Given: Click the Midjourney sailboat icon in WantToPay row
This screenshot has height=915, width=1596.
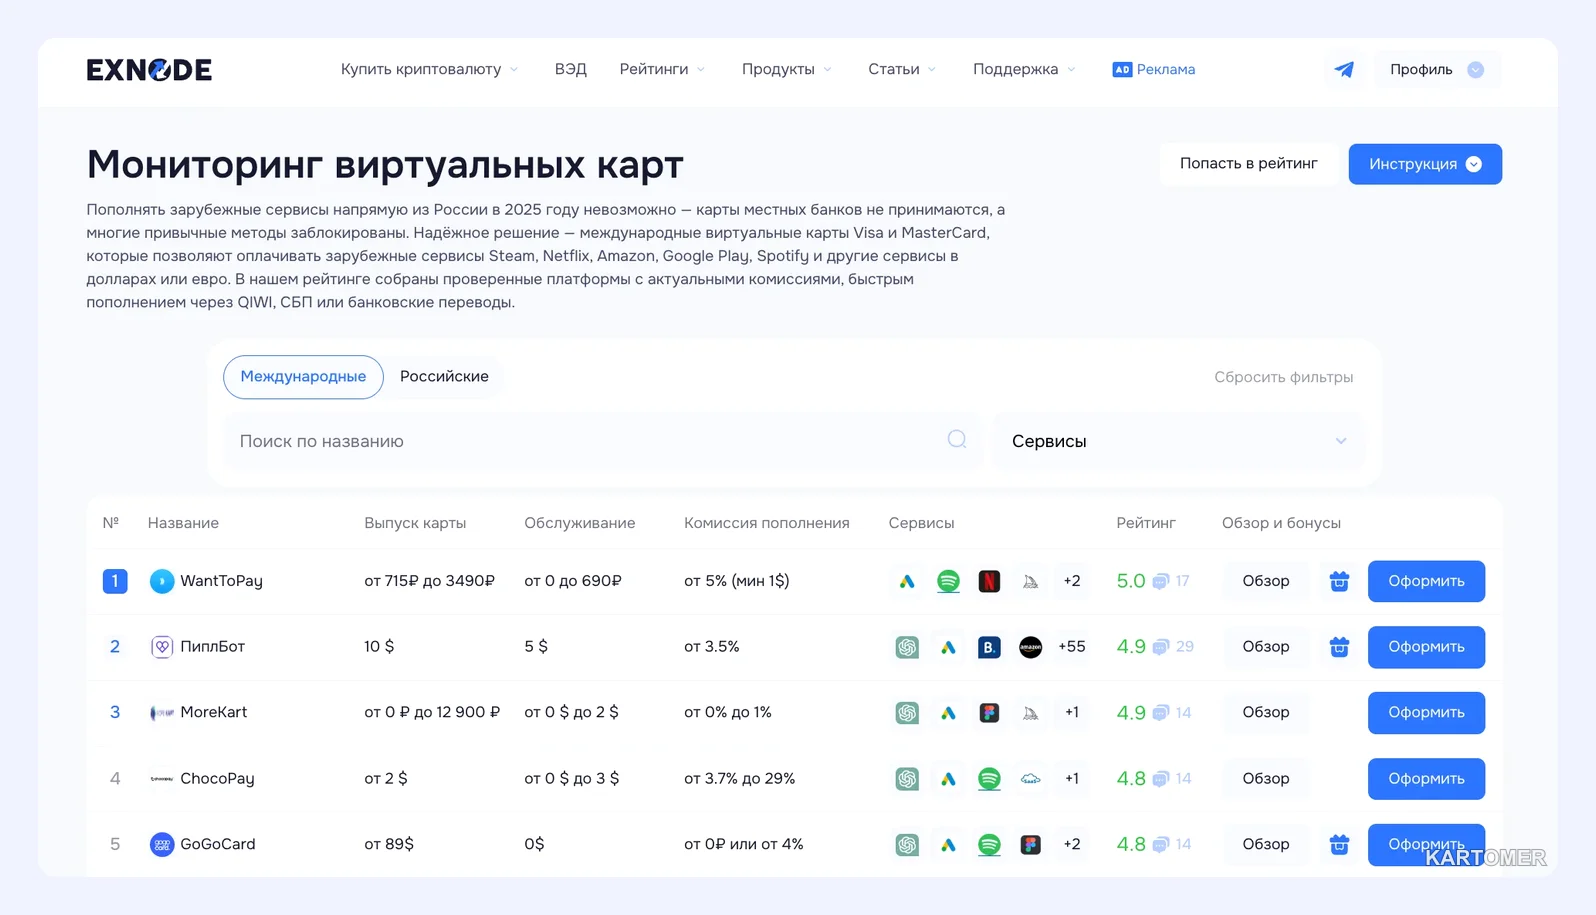Looking at the screenshot, I should 1030,581.
